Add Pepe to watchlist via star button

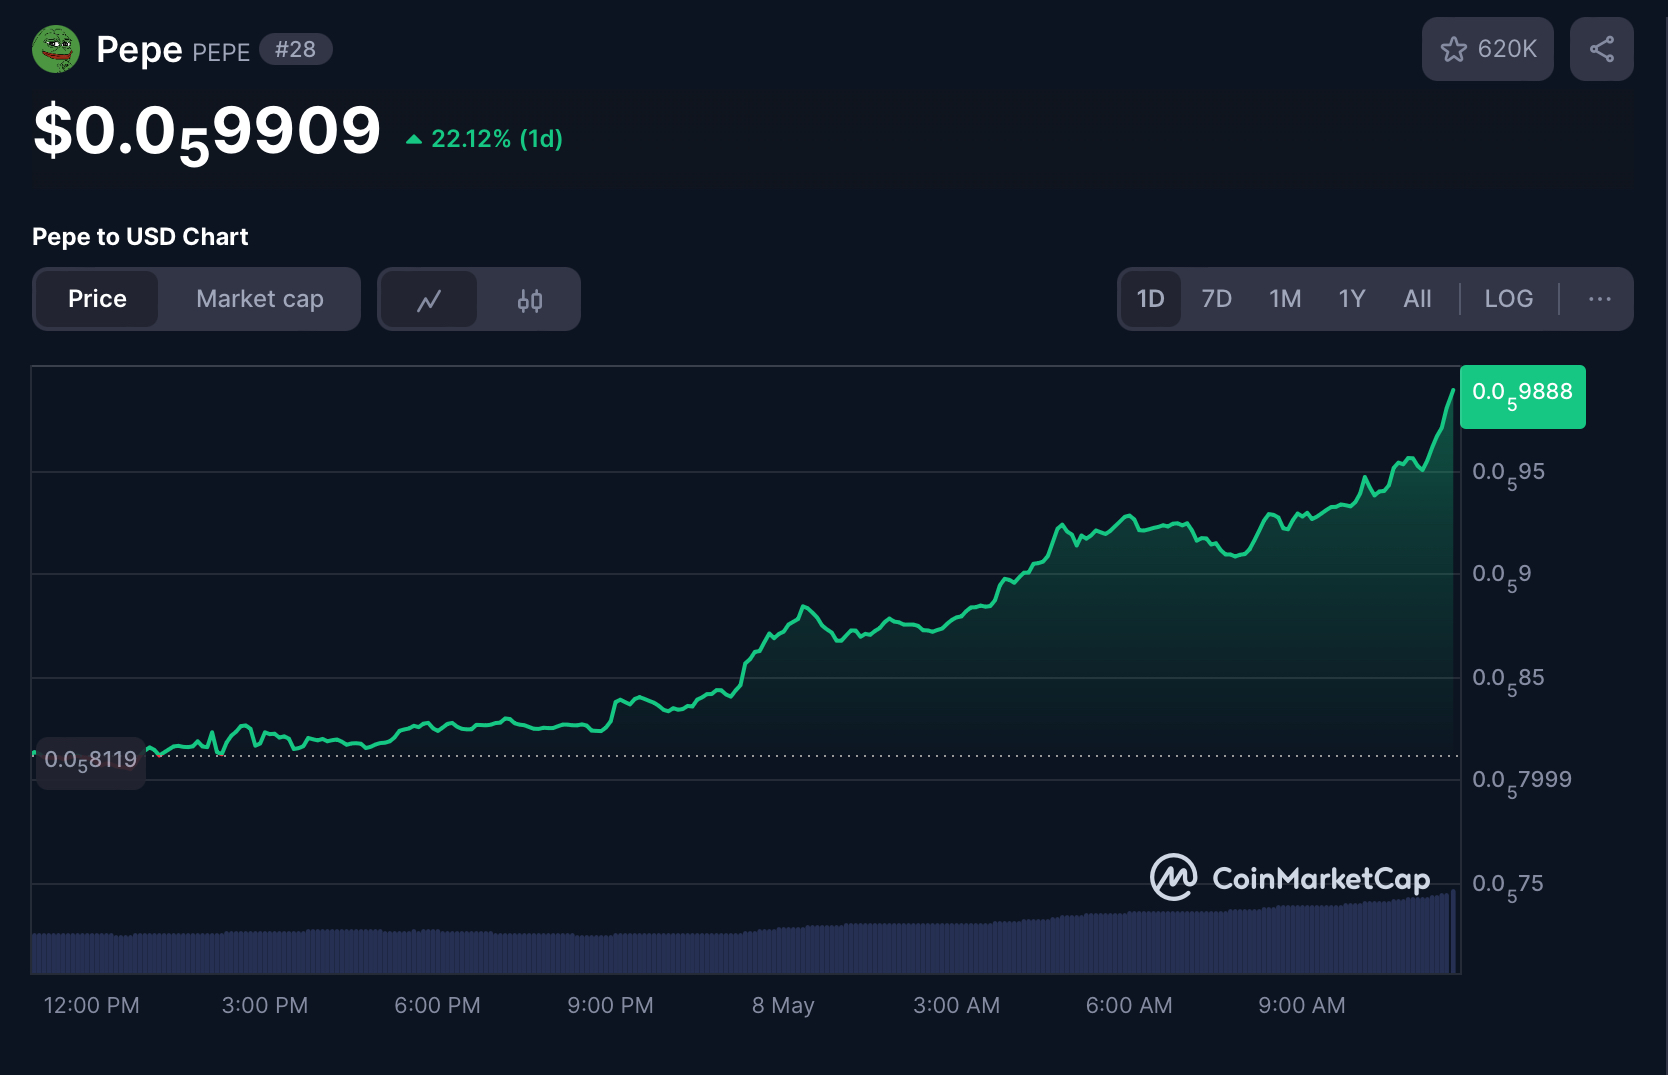pyautogui.click(x=1487, y=49)
